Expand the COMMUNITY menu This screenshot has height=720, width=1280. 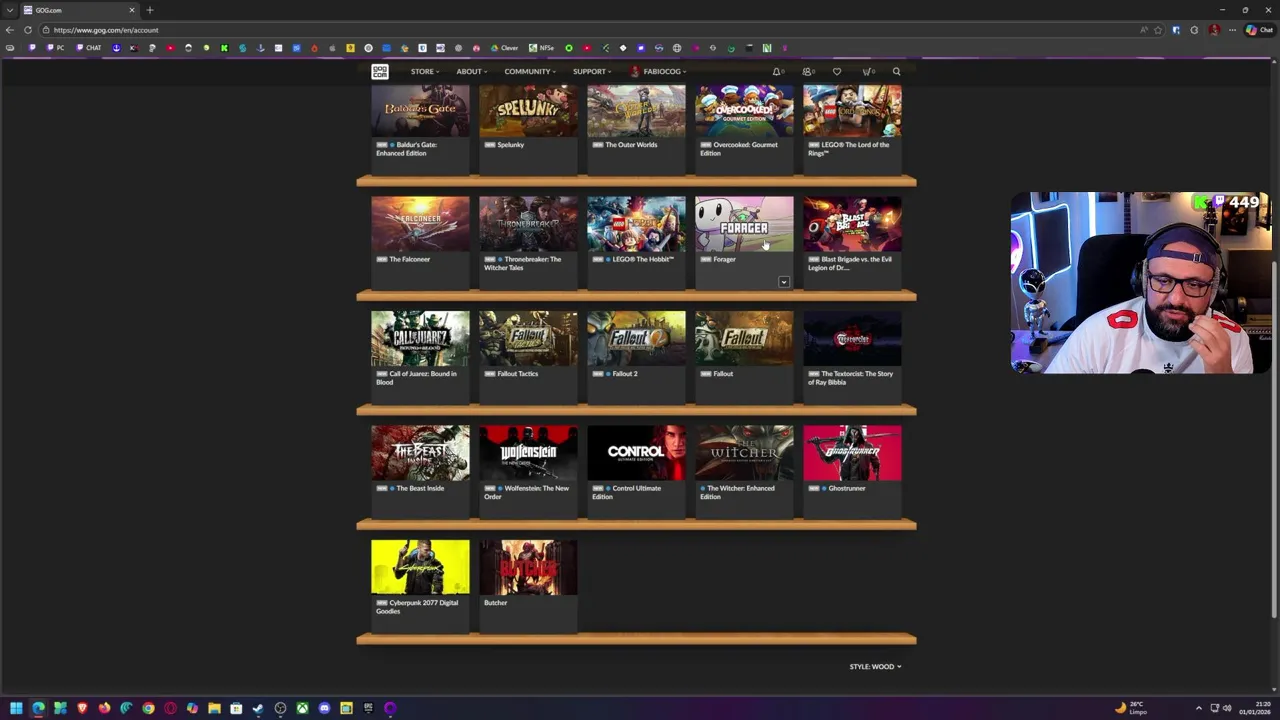click(529, 71)
